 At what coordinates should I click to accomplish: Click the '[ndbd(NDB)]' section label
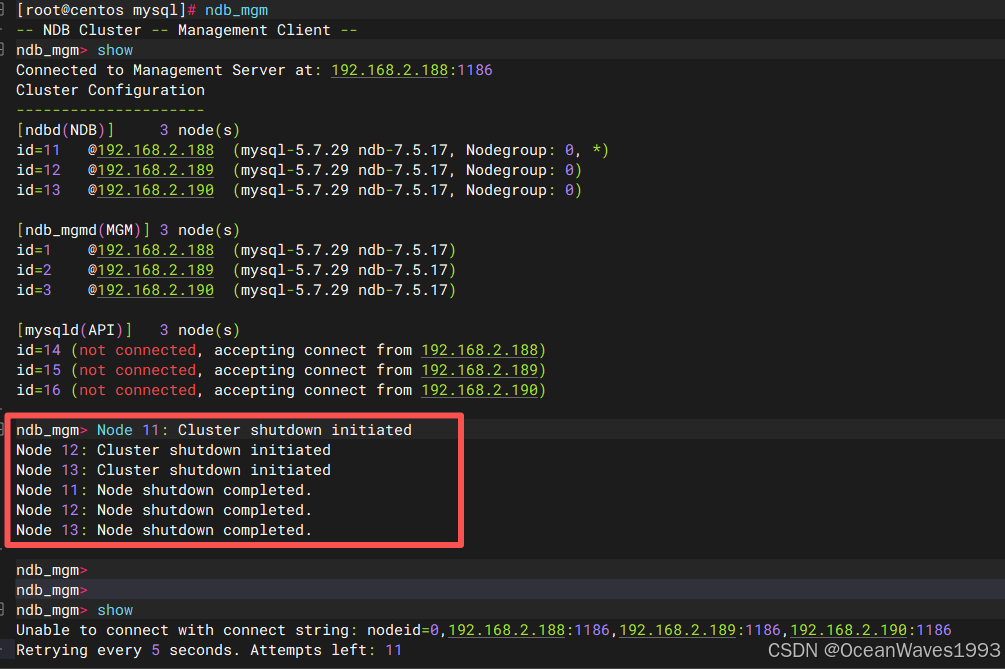pyautogui.click(x=65, y=130)
